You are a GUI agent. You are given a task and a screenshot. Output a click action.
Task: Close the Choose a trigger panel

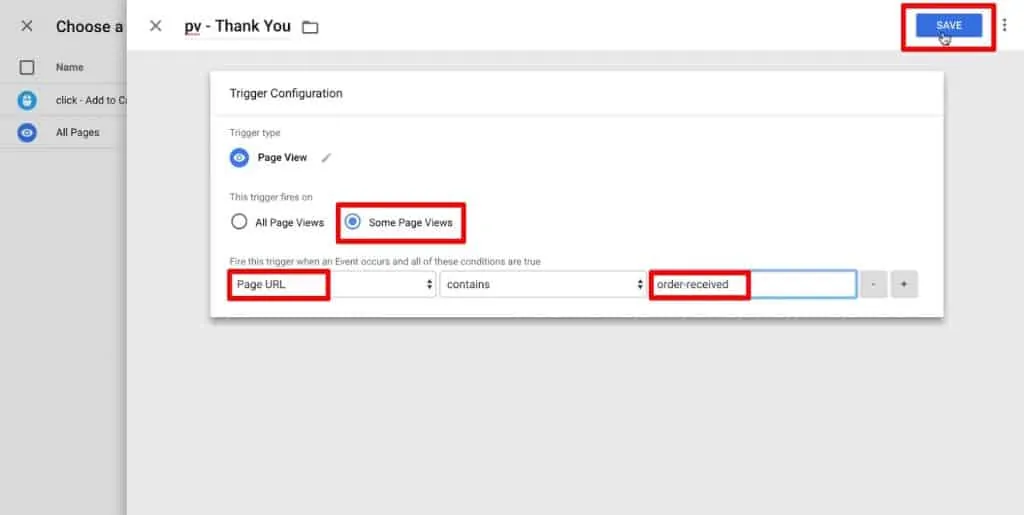click(x=27, y=26)
